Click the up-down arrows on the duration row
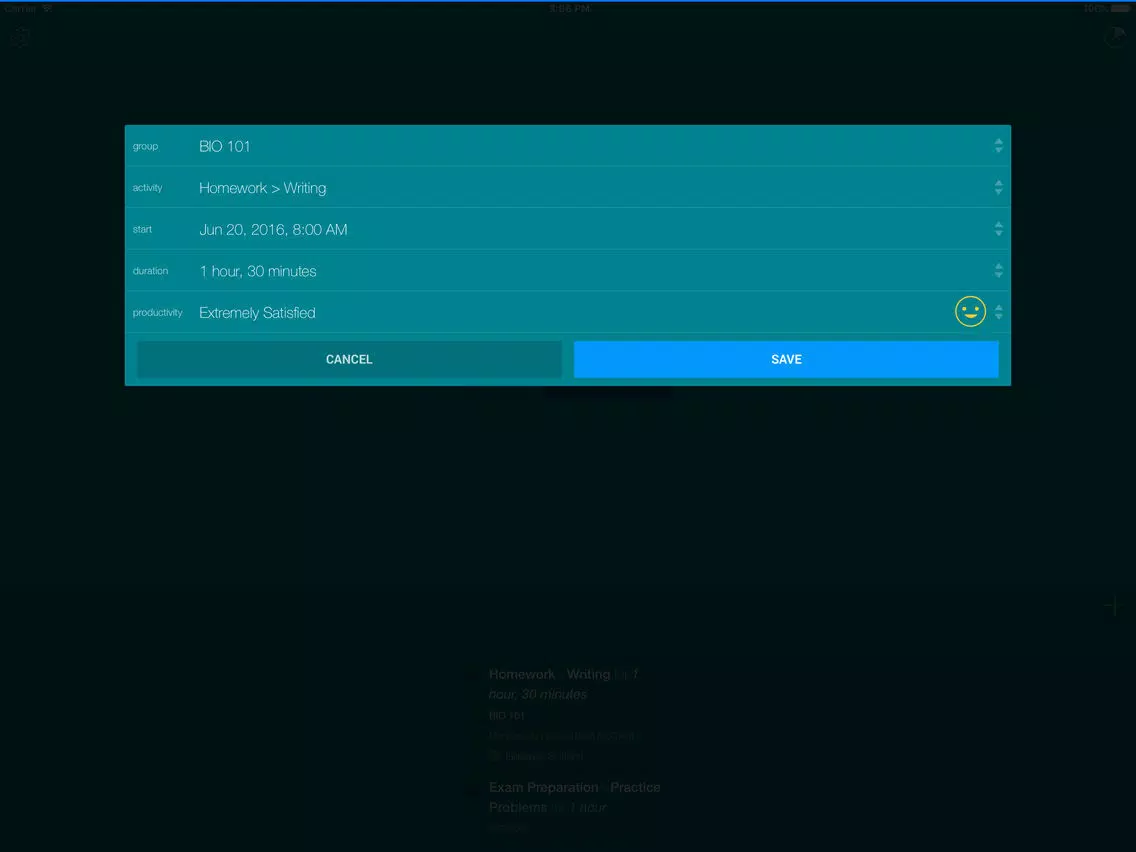Image resolution: width=1136 pixels, height=852 pixels. [998, 271]
